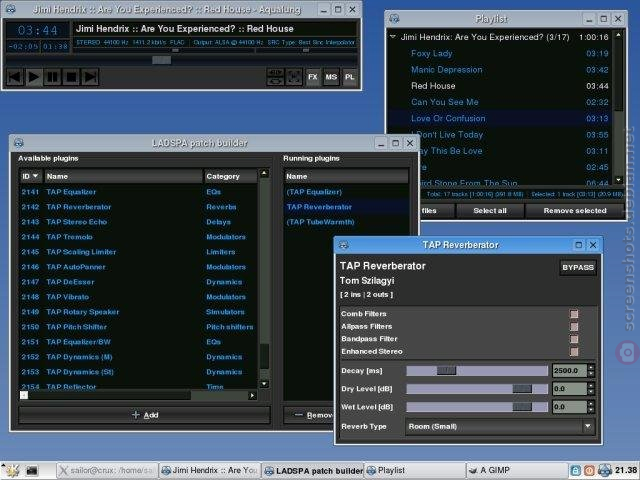640x480 pixels.
Task: Select TAP Stereo Echo plugin
Action: (x=139, y=222)
